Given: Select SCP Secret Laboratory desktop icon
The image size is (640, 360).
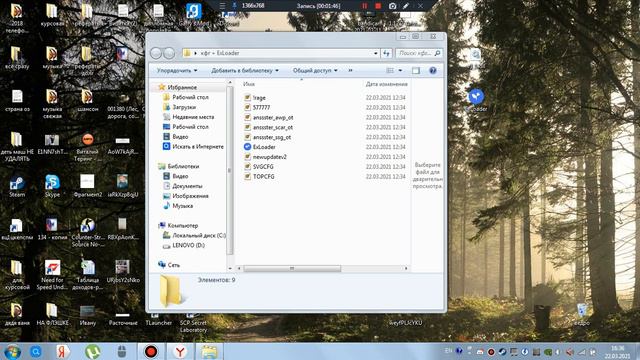Looking at the screenshot, I should pyautogui.click(x=193, y=322).
